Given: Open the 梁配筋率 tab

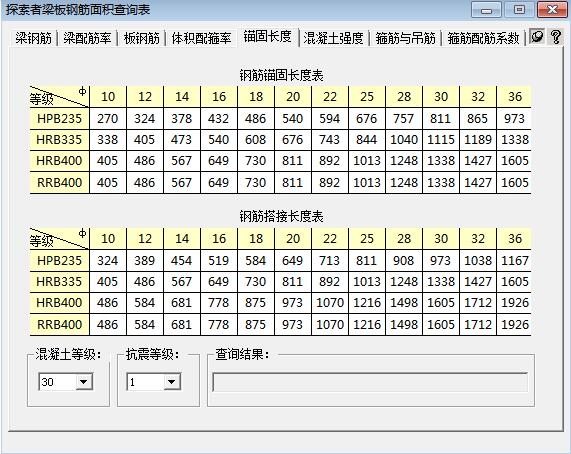Looking at the screenshot, I should pos(87,38).
